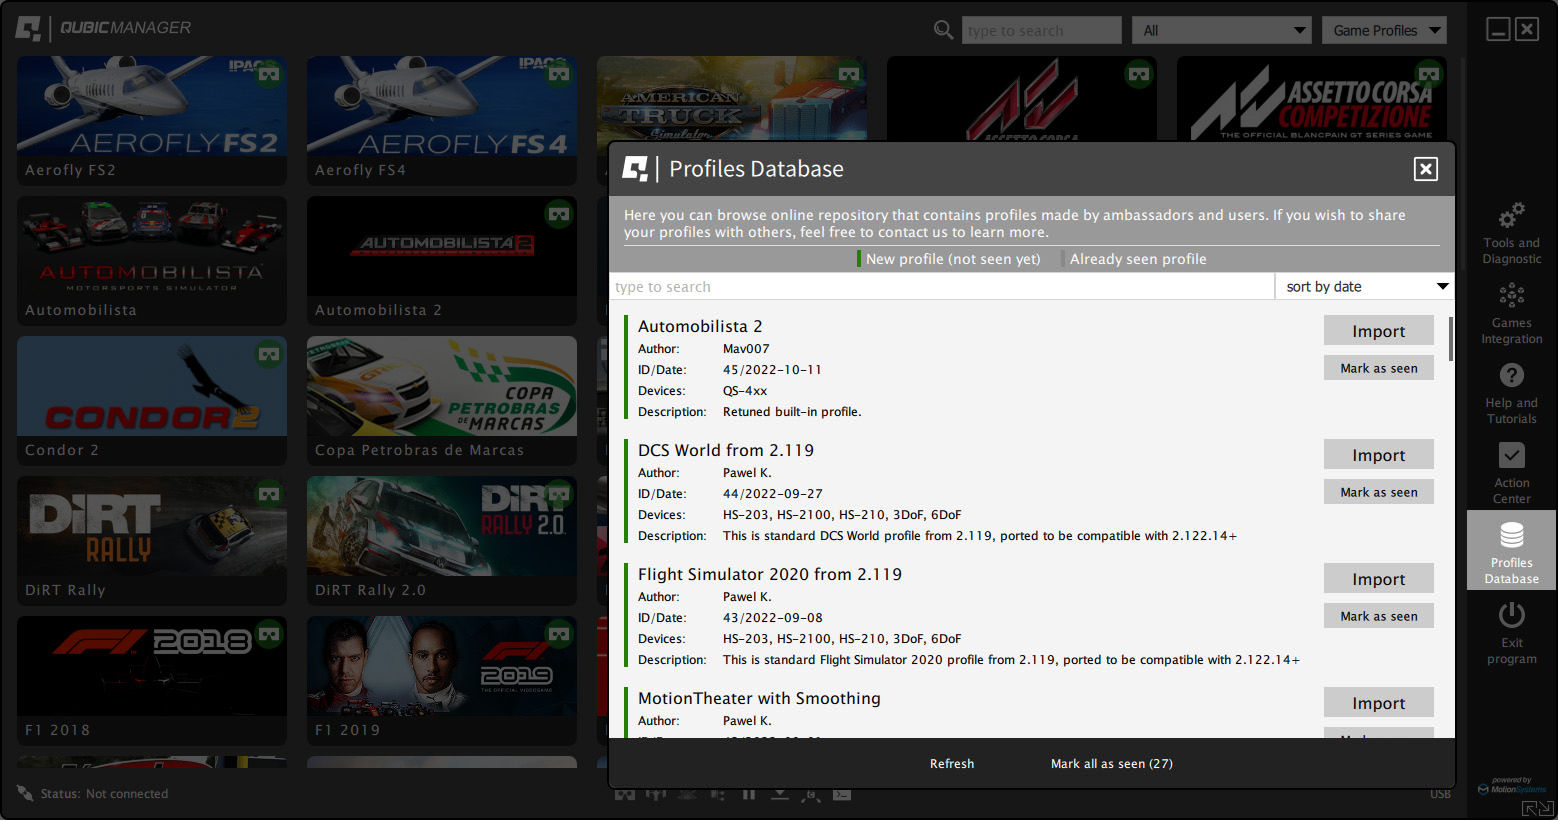Import the DCS World from 2.119 profile
The height and width of the screenshot is (820, 1558).
[x=1378, y=455]
